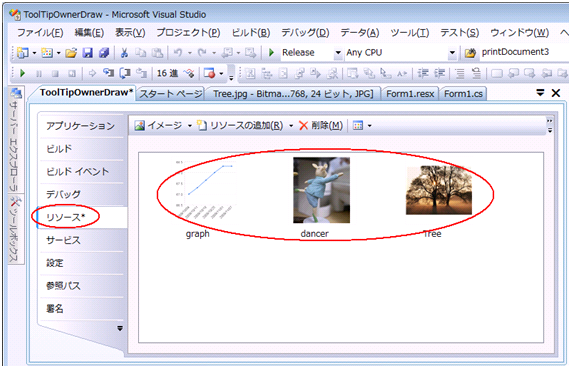
Task: Open the ビルド(B) menu
Action: [x=251, y=33]
